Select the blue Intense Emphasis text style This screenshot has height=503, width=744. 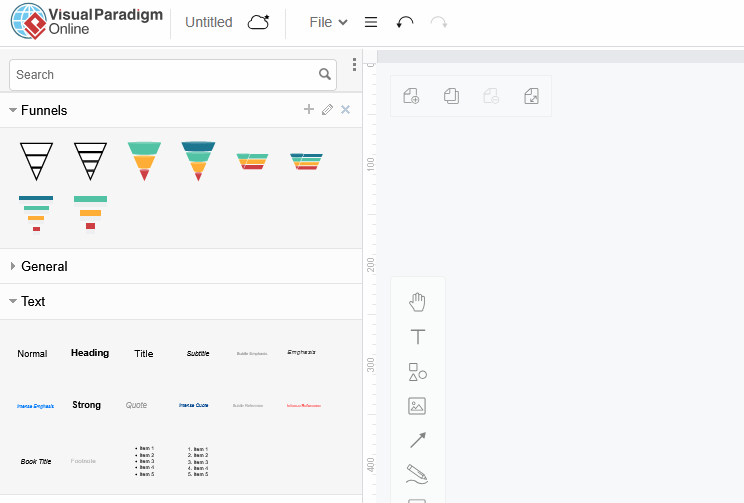point(36,406)
